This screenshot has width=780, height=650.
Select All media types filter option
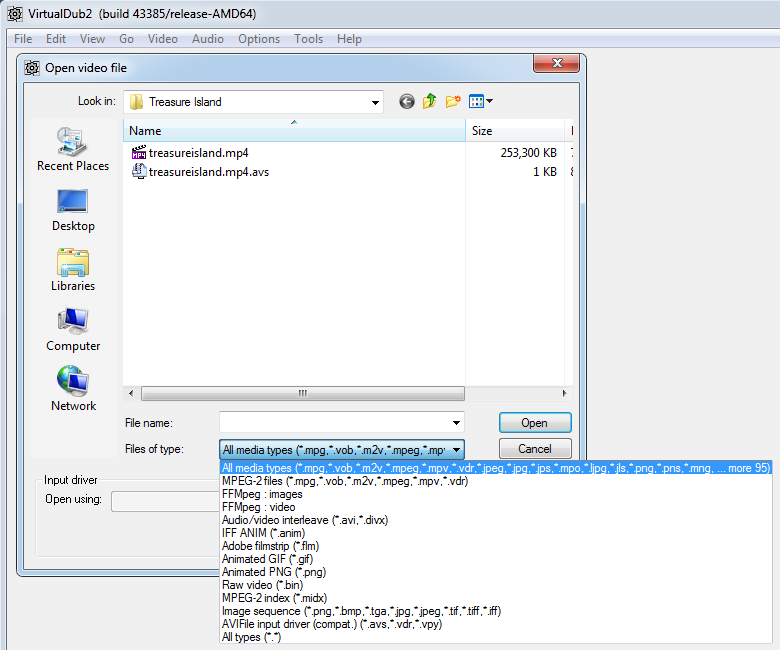(x=496, y=468)
